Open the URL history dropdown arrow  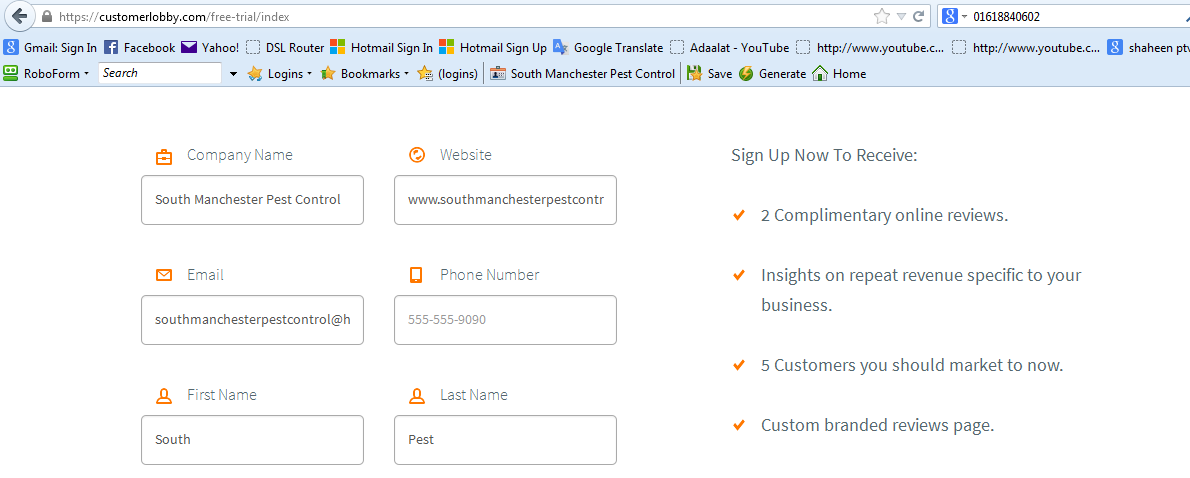click(x=901, y=16)
